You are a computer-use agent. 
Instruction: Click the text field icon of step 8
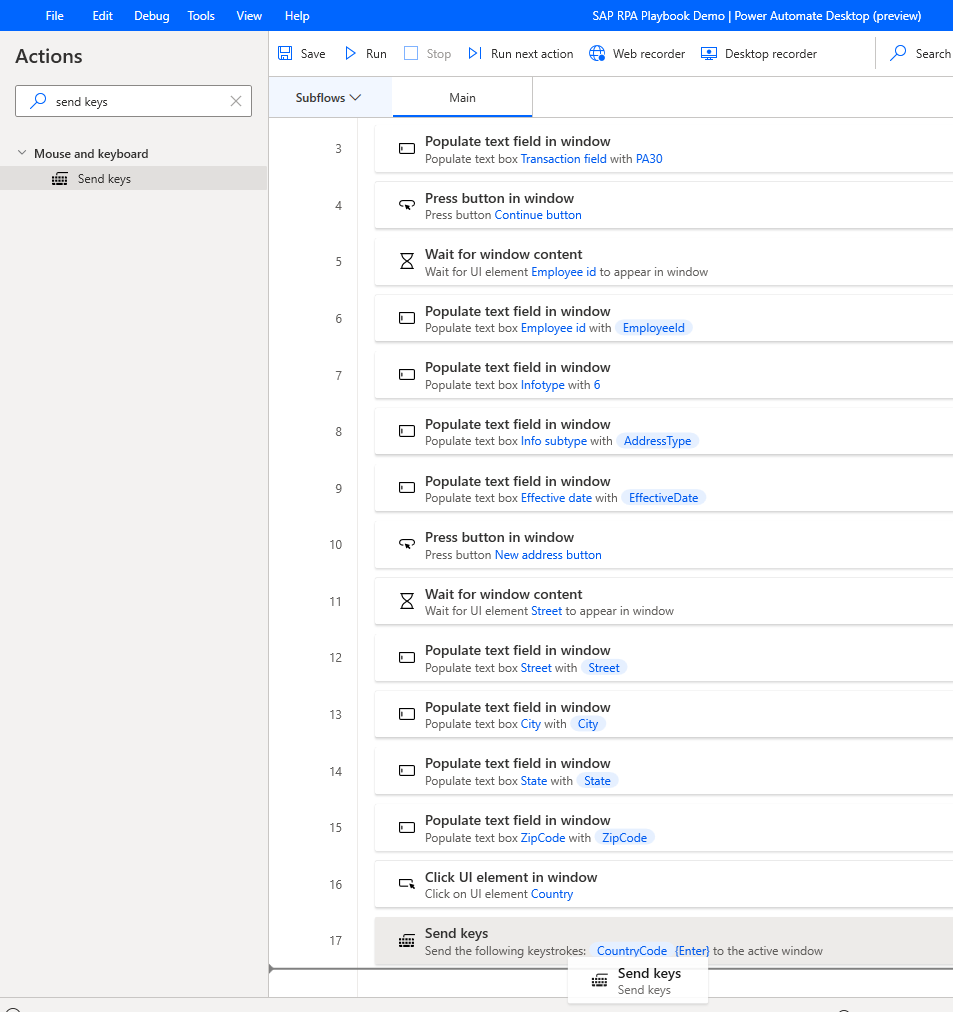(407, 432)
